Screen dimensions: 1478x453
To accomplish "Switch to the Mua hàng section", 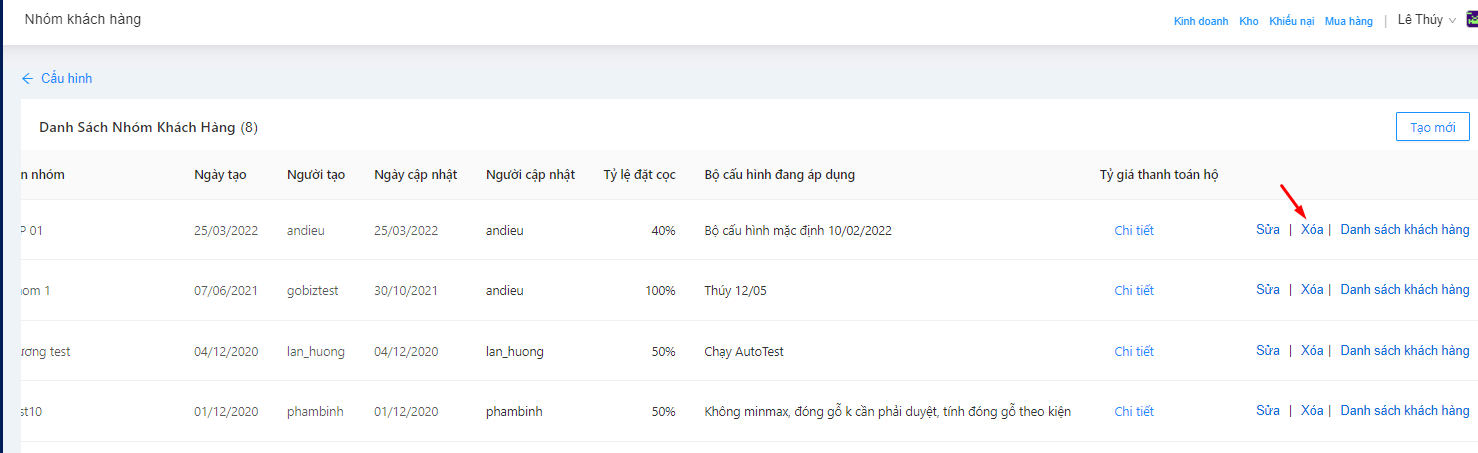I will [1348, 21].
